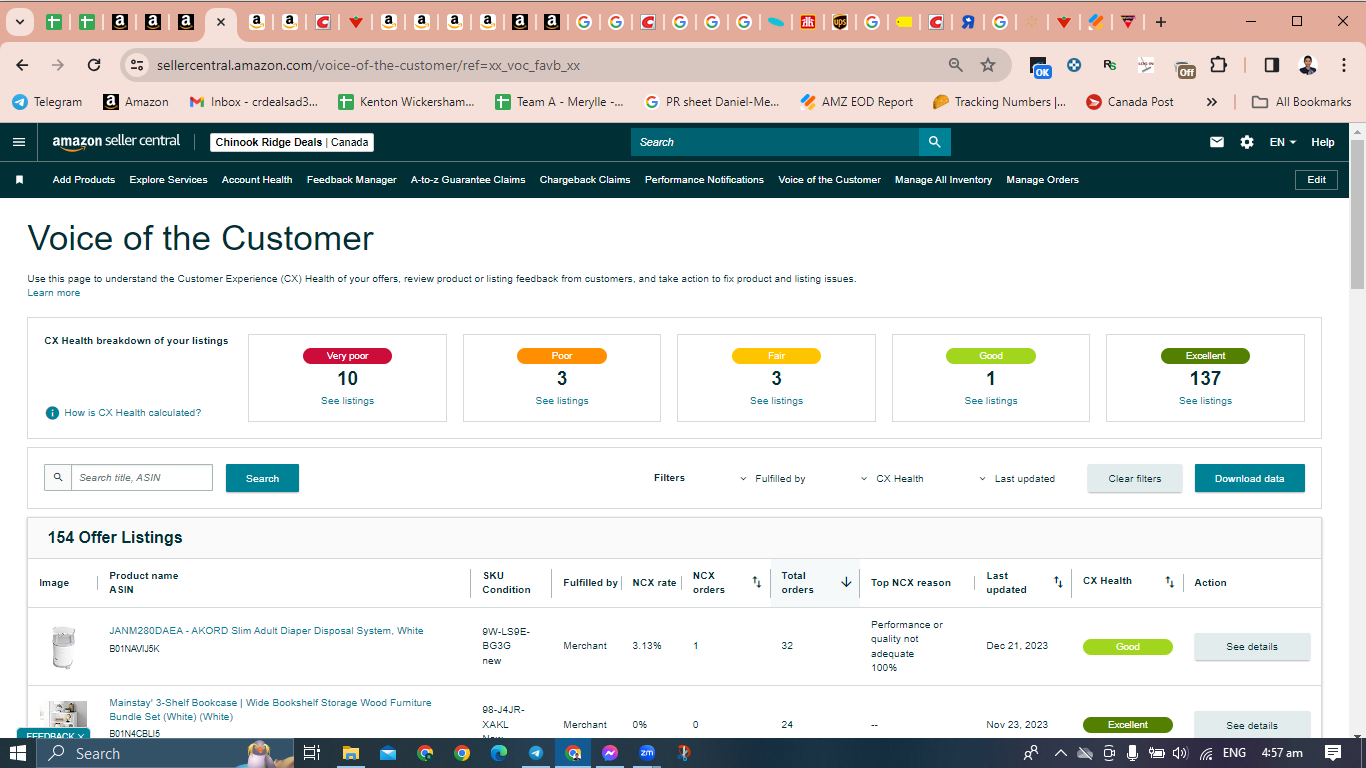Open the Chrome three-dot menu
The height and width of the screenshot is (768, 1366).
1342,65
